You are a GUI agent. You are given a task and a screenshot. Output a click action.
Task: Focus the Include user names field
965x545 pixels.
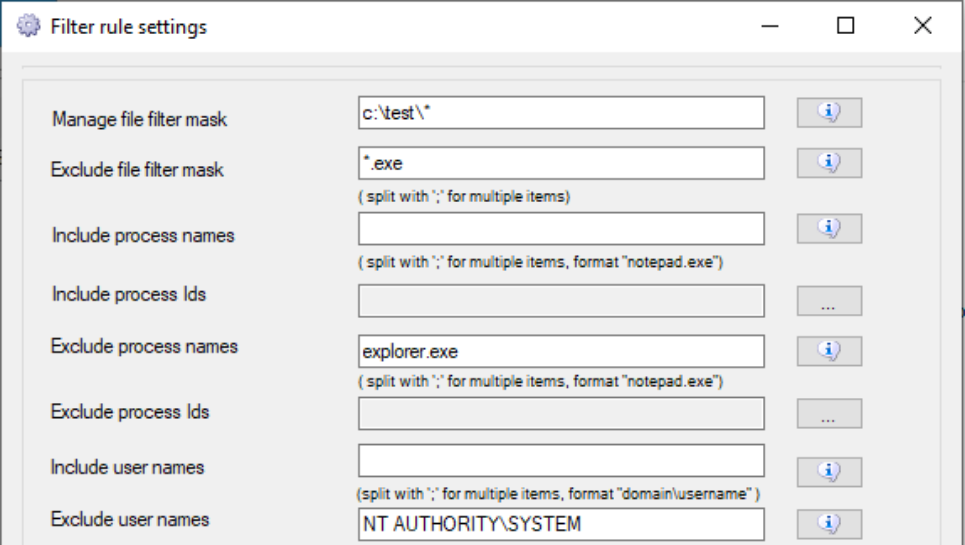(x=561, y=461)
